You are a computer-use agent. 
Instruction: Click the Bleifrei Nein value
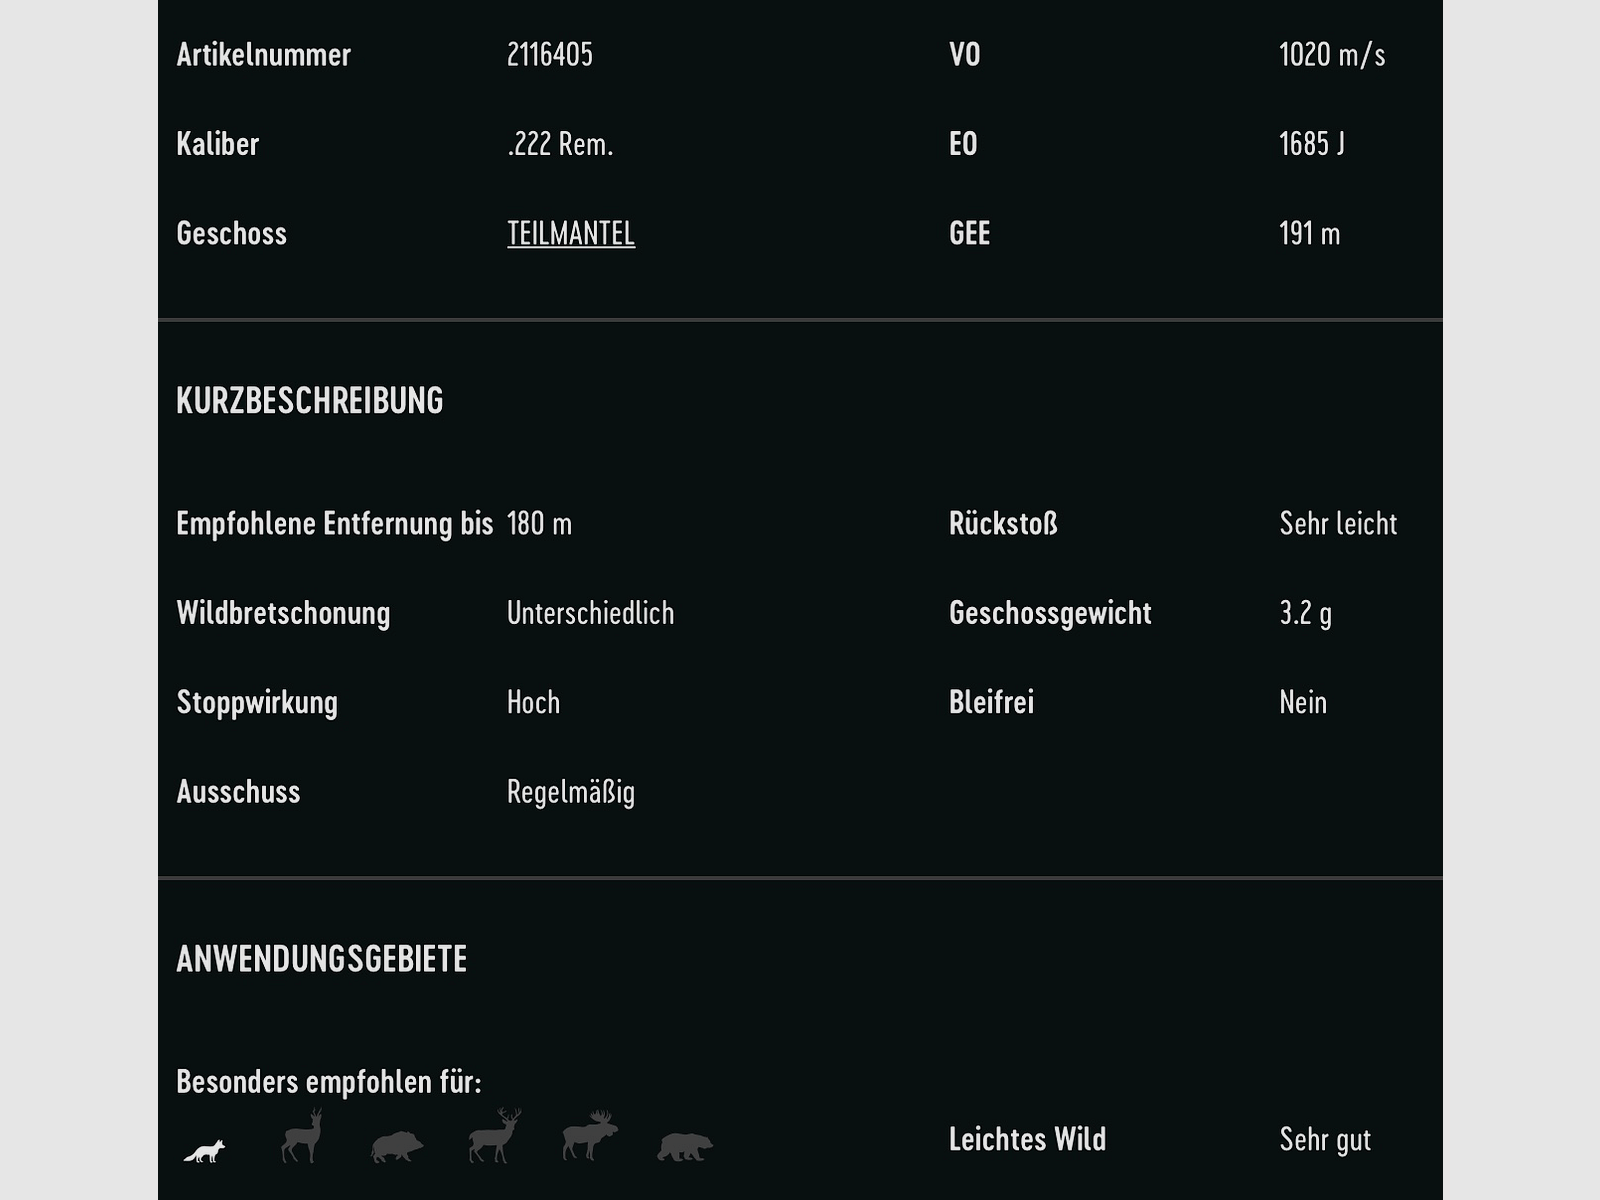click(x=1303, y=702)
